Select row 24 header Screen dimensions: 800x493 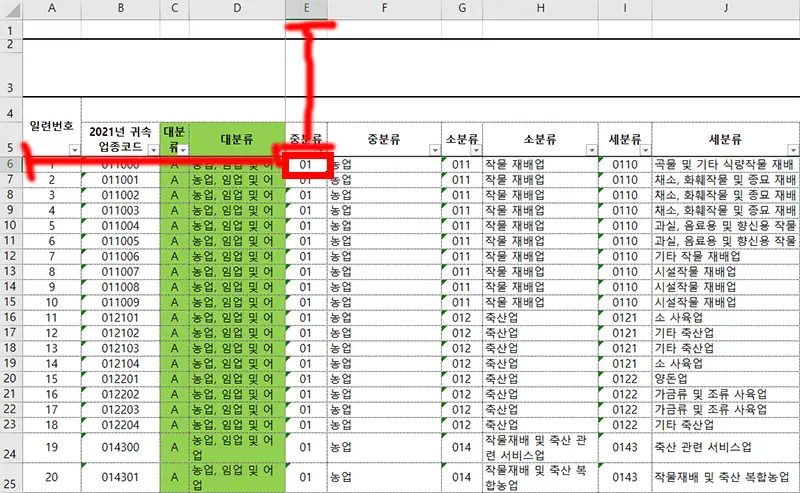11,448
